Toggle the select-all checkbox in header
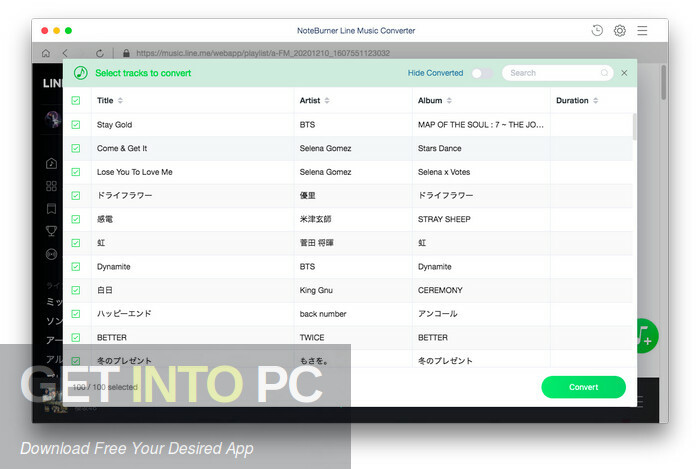This screenshot has height=469, width=700. point(76,100)
